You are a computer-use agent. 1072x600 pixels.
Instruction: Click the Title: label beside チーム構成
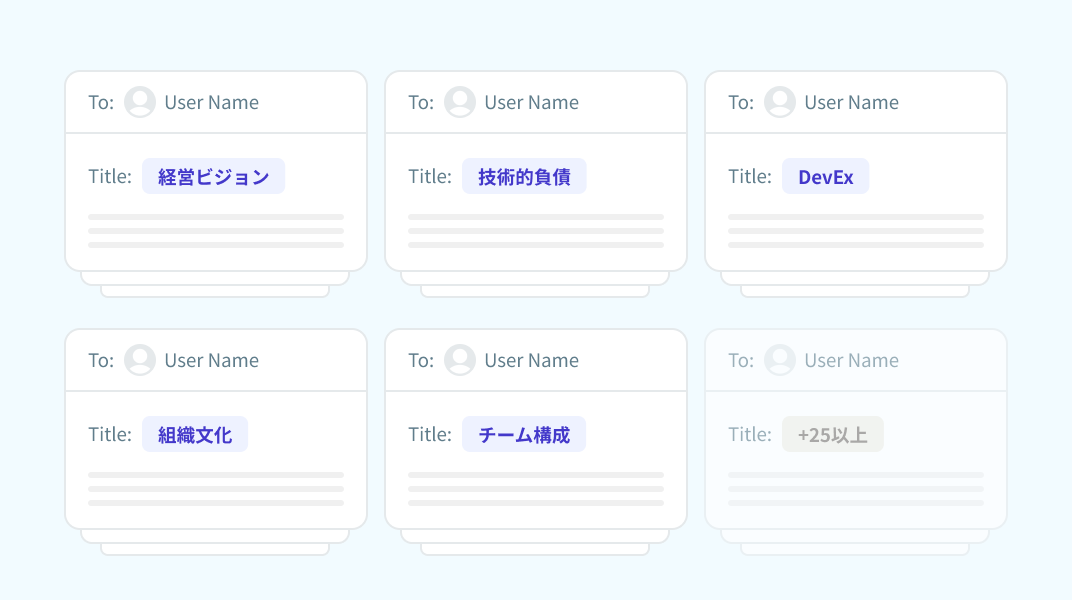click(430, 434)
